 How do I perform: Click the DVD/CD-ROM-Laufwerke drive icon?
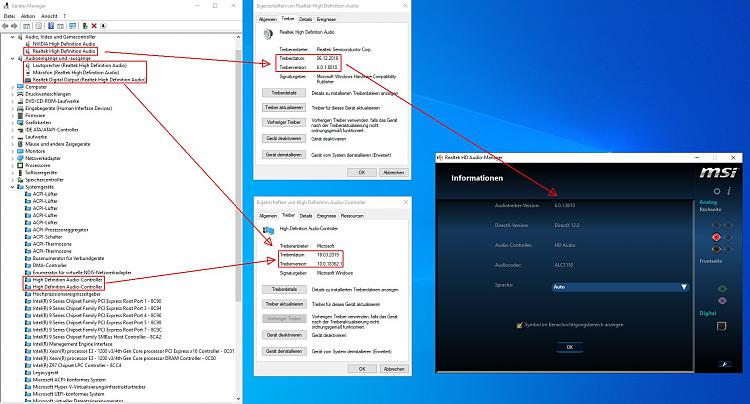(20, 101)
